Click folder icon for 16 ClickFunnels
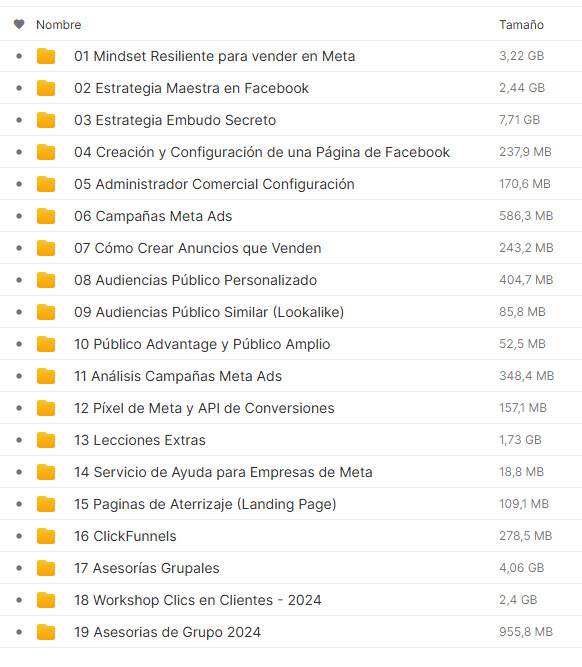The height and width of the screenshot is (667, 582). click(46, 536)
